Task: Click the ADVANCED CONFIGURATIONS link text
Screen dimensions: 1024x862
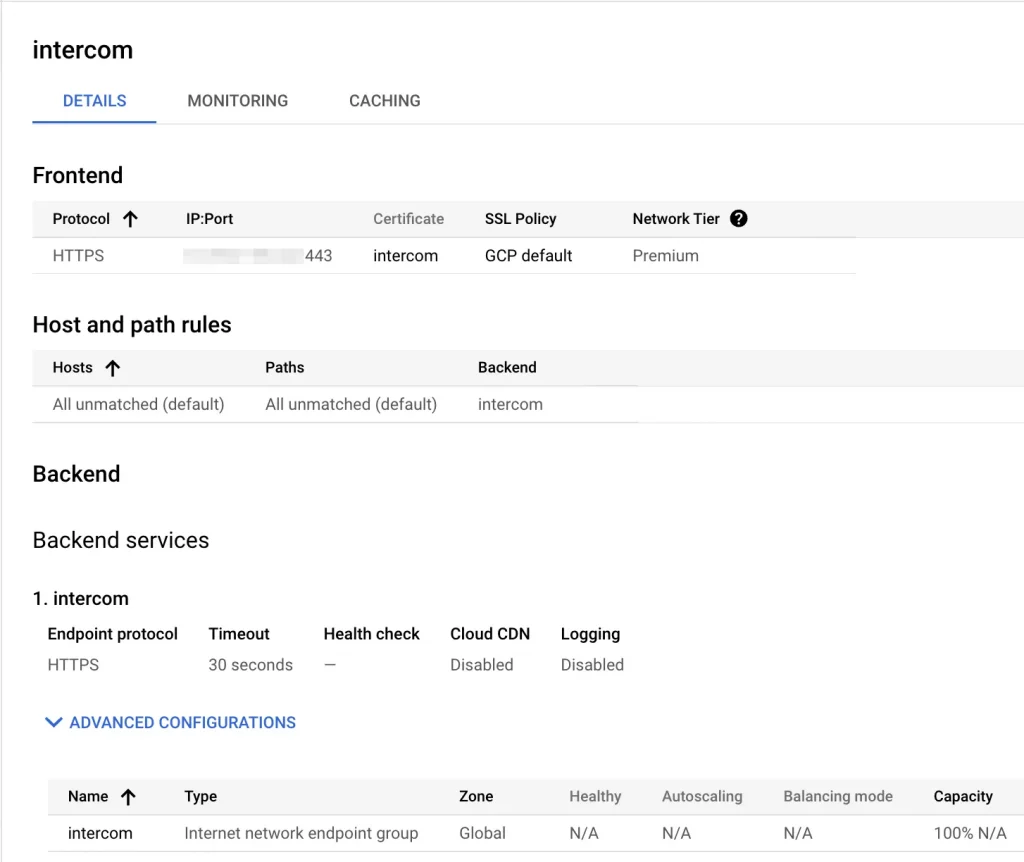Action: point(183,722)
